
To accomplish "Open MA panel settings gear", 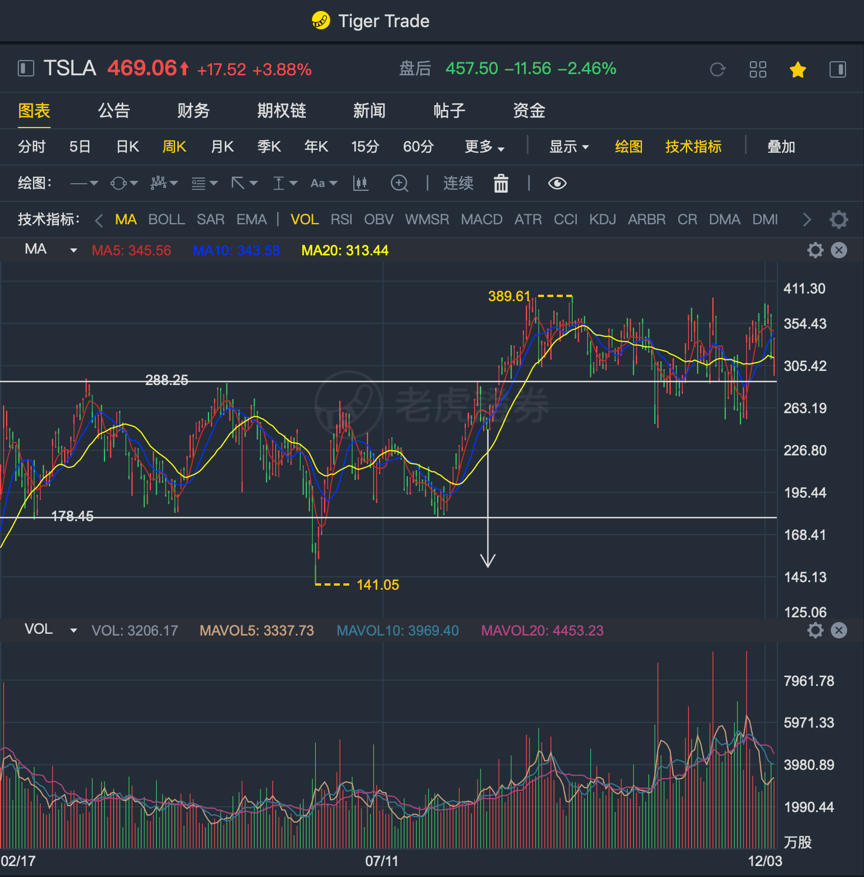I will click(x=815, y=250).
